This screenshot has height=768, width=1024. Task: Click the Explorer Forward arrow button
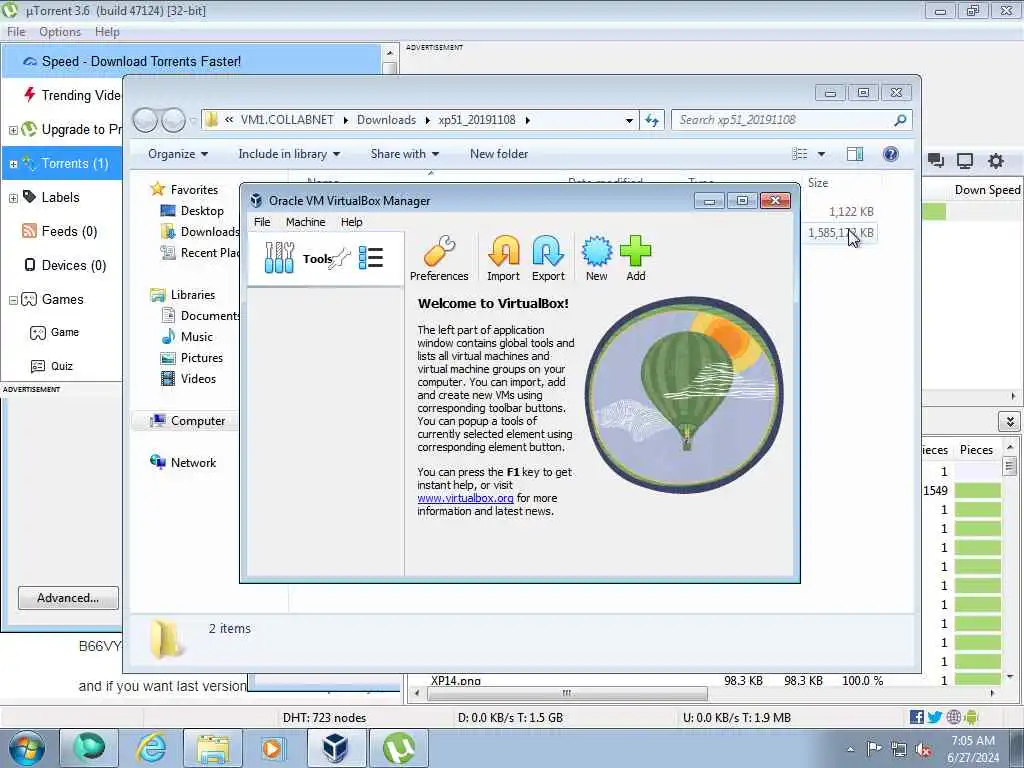(x=173, y=120)
